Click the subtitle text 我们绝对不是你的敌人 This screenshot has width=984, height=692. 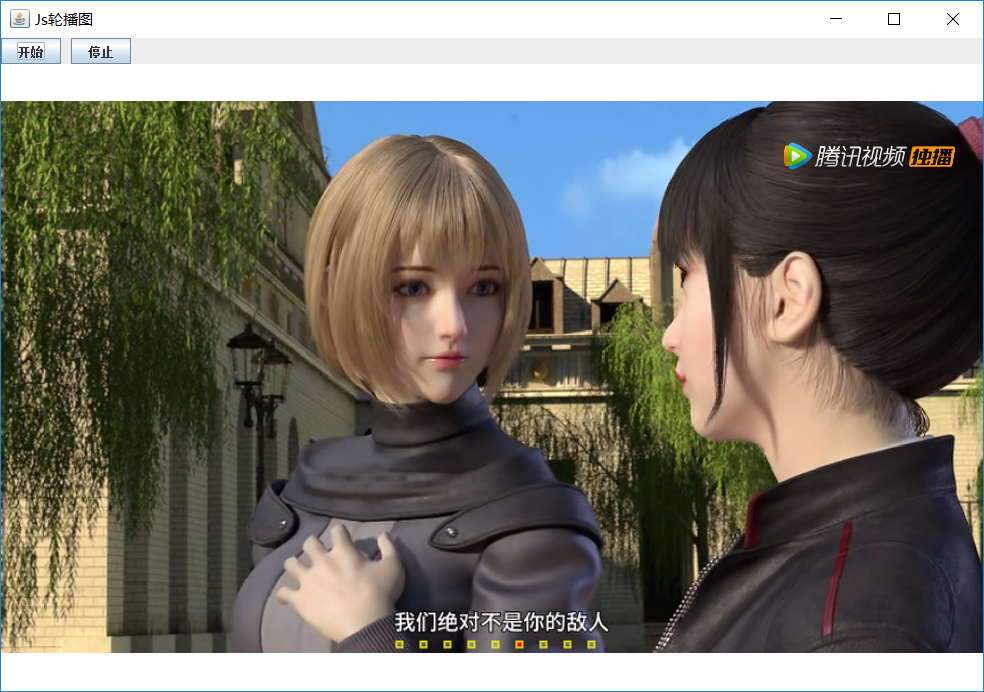501,622
